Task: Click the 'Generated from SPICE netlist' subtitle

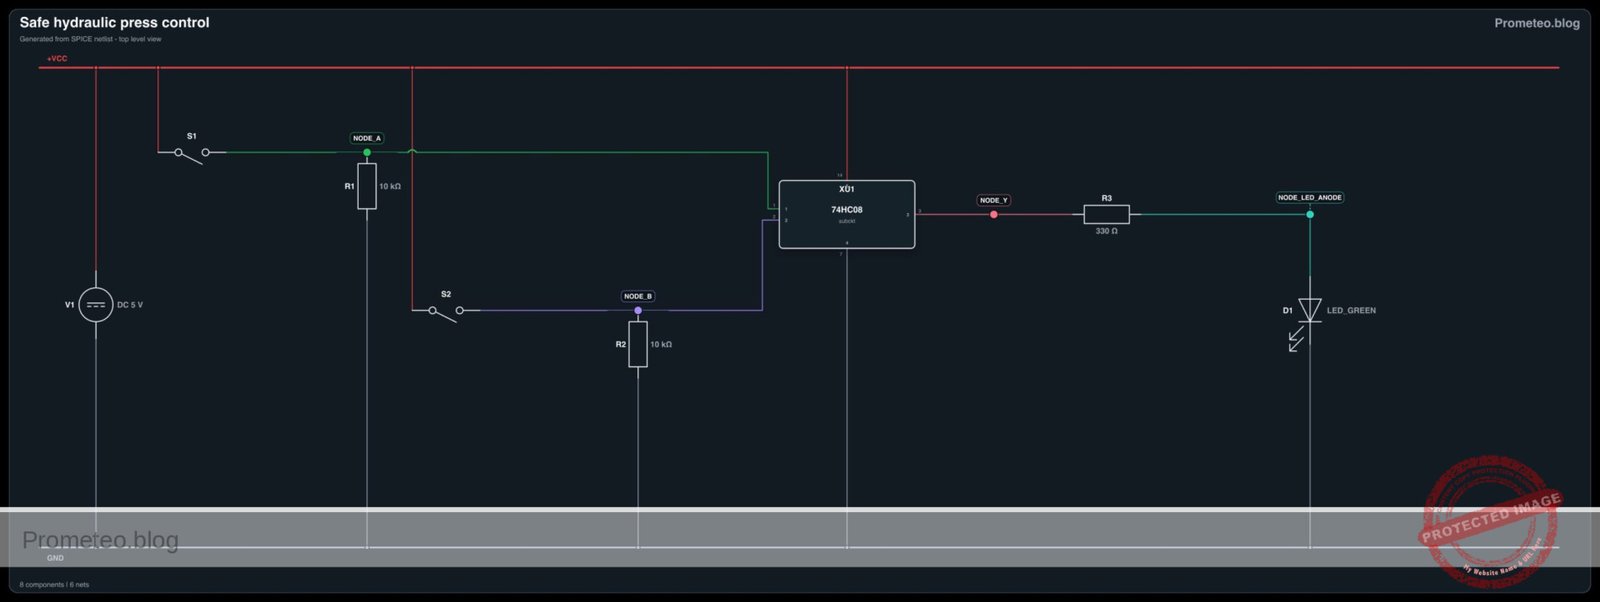Action: [90, 39]
